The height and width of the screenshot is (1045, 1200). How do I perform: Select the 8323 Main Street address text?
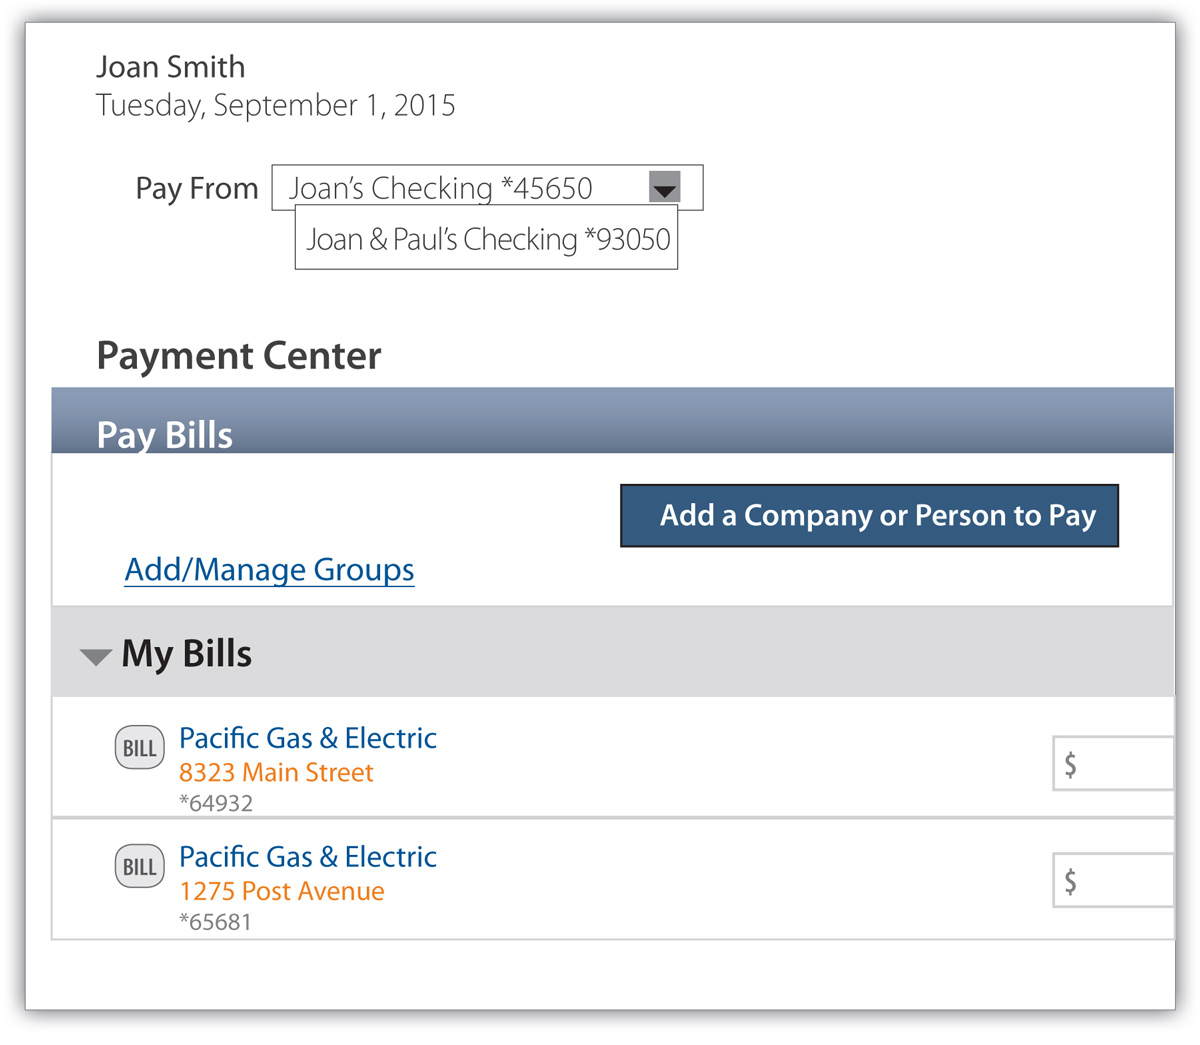click(x=276, y=773)
